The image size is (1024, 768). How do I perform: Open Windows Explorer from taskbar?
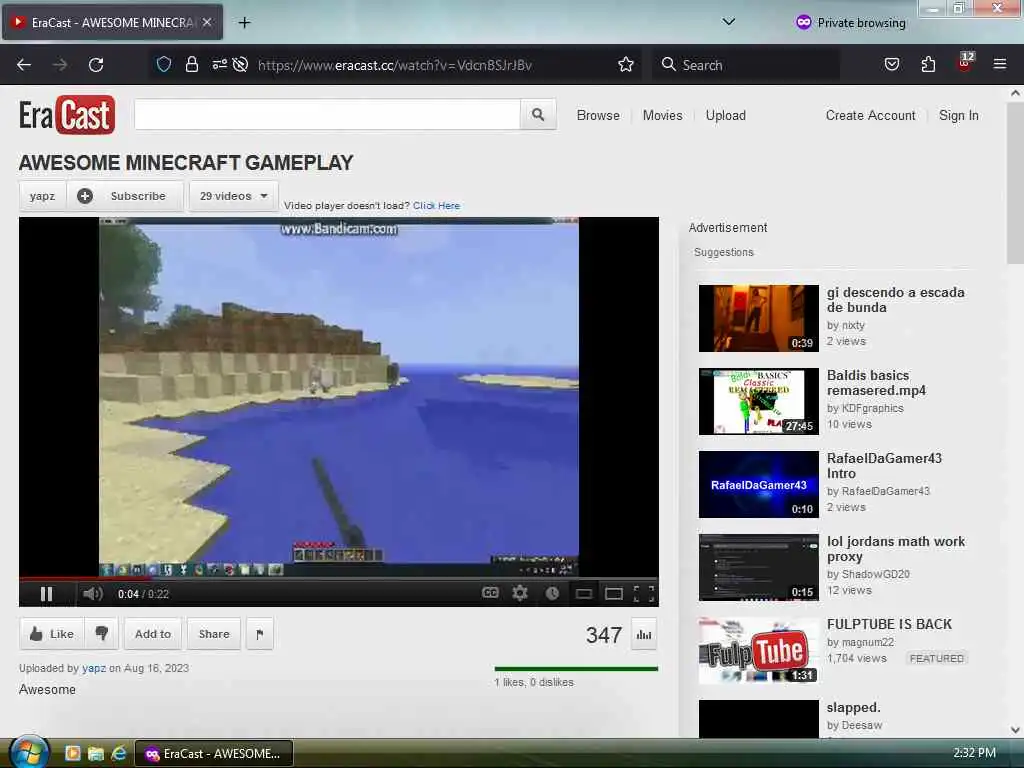[x=96, y=754]
